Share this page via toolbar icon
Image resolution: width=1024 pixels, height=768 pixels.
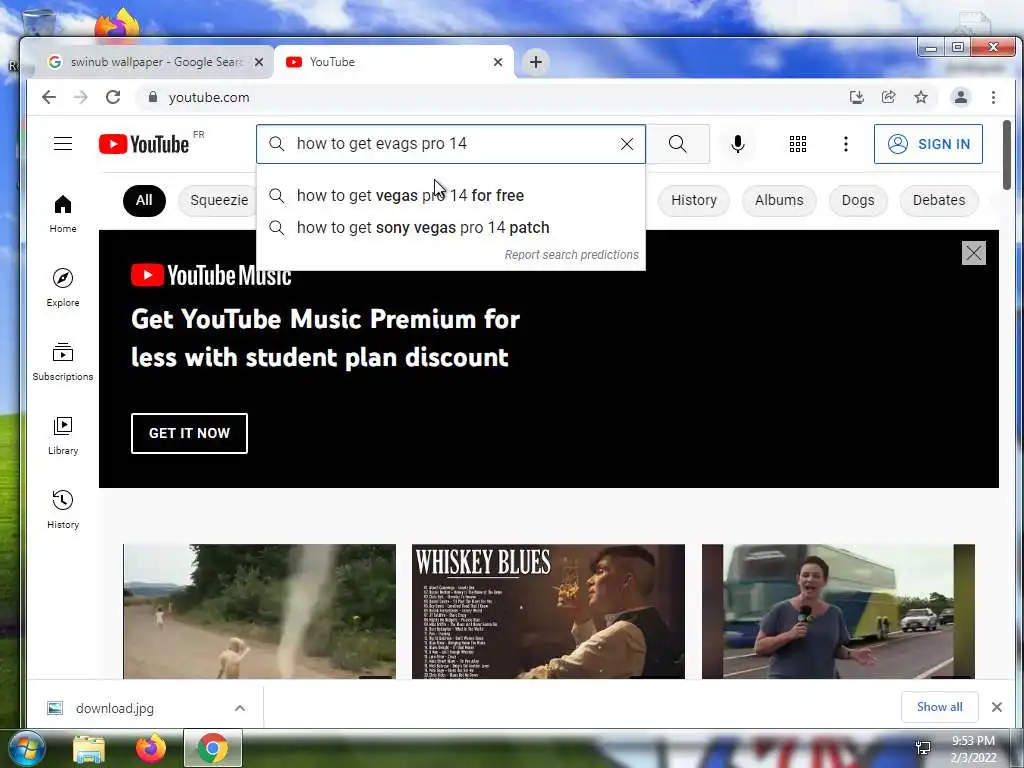(889, 97)
